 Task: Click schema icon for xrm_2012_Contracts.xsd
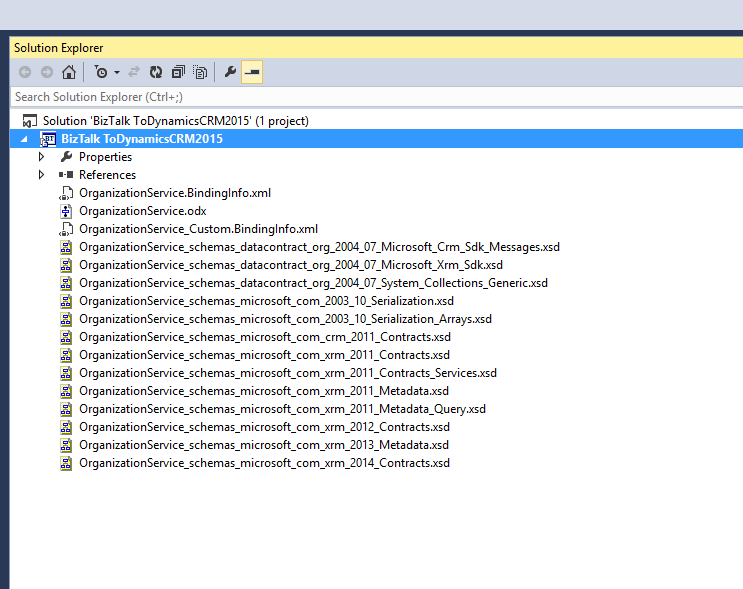tap(66, 427)
